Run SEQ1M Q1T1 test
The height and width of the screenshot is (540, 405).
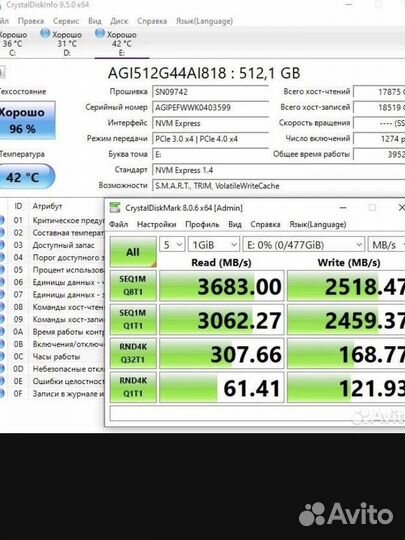[x=133, y=319]
